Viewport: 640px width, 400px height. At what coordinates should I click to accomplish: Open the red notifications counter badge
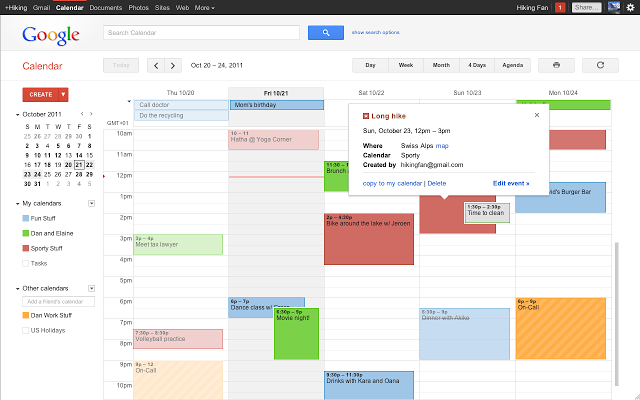560,8
